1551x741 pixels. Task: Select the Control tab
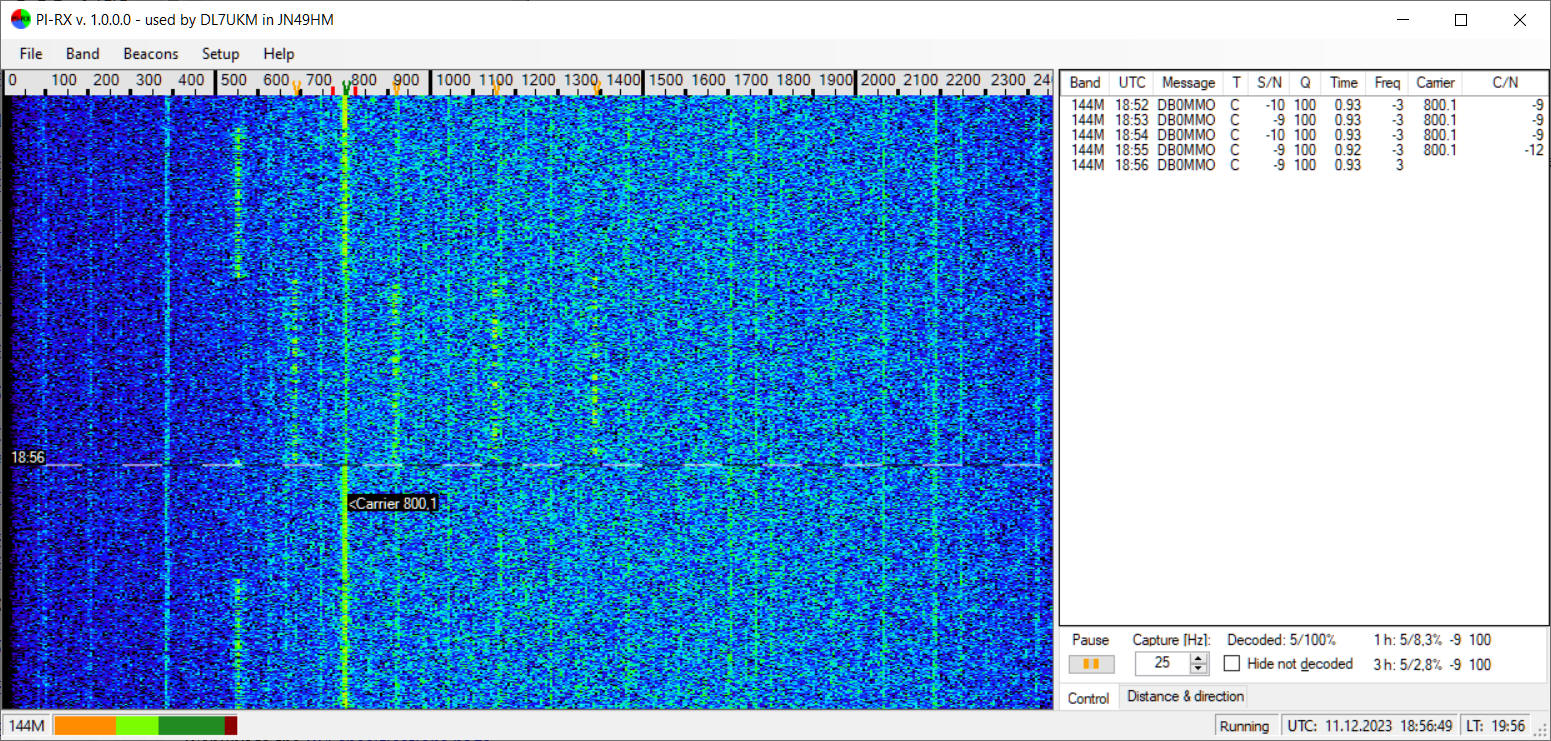[x=1089, y=698]
